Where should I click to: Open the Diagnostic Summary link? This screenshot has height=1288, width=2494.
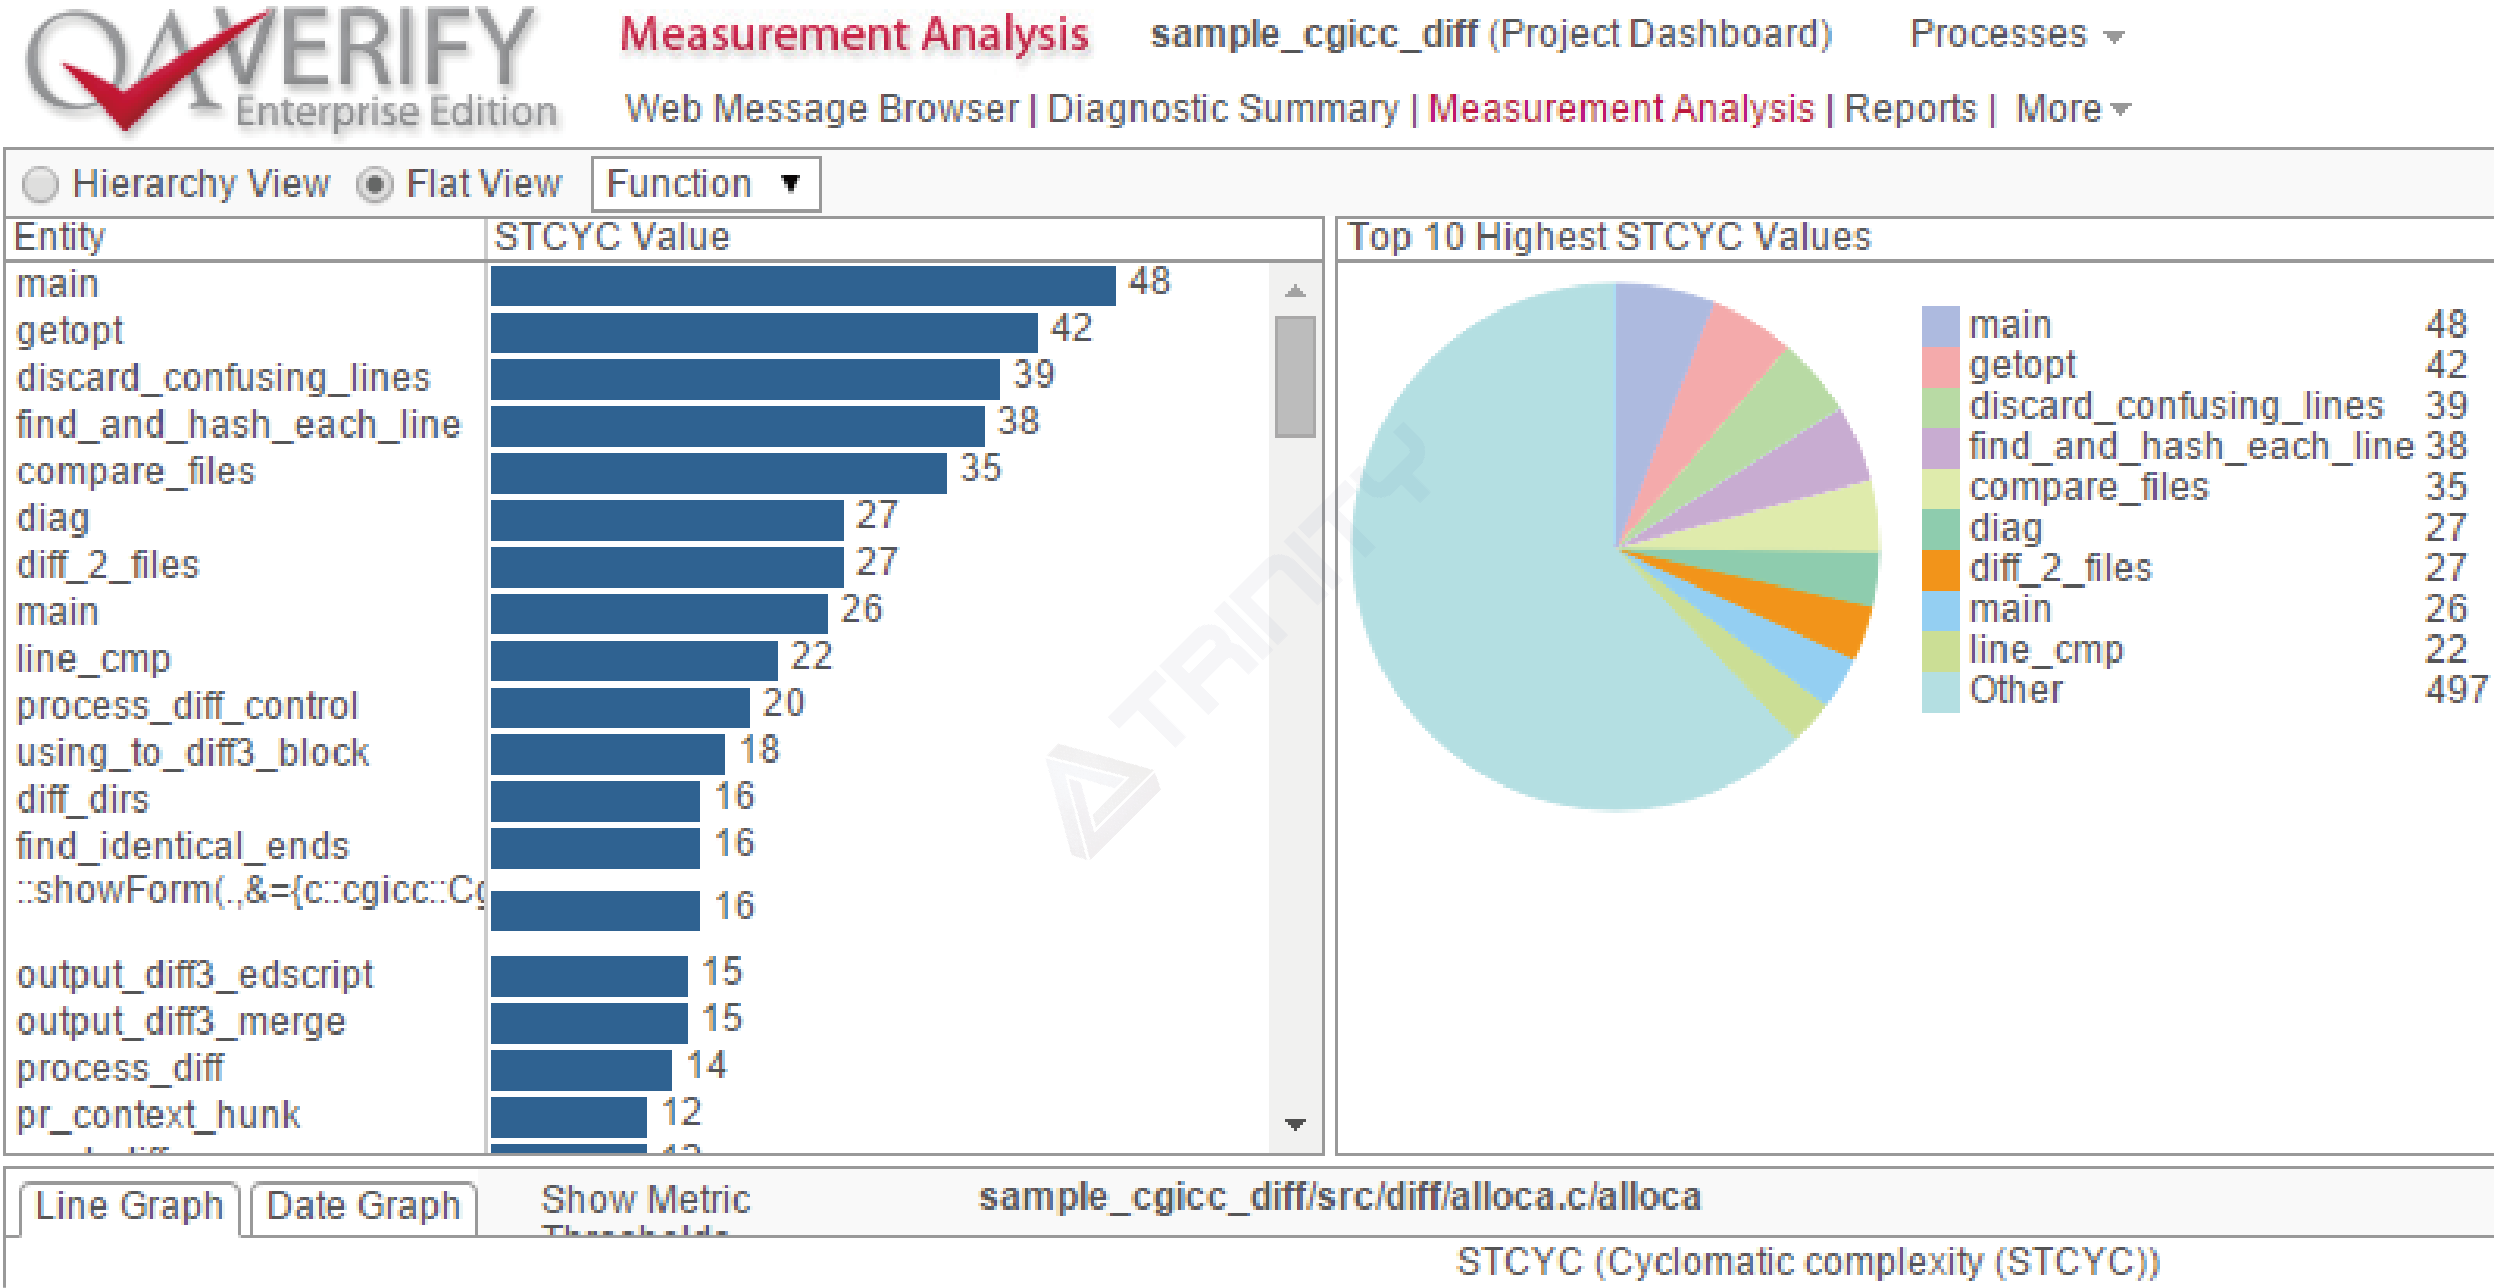pos(1222,109)
